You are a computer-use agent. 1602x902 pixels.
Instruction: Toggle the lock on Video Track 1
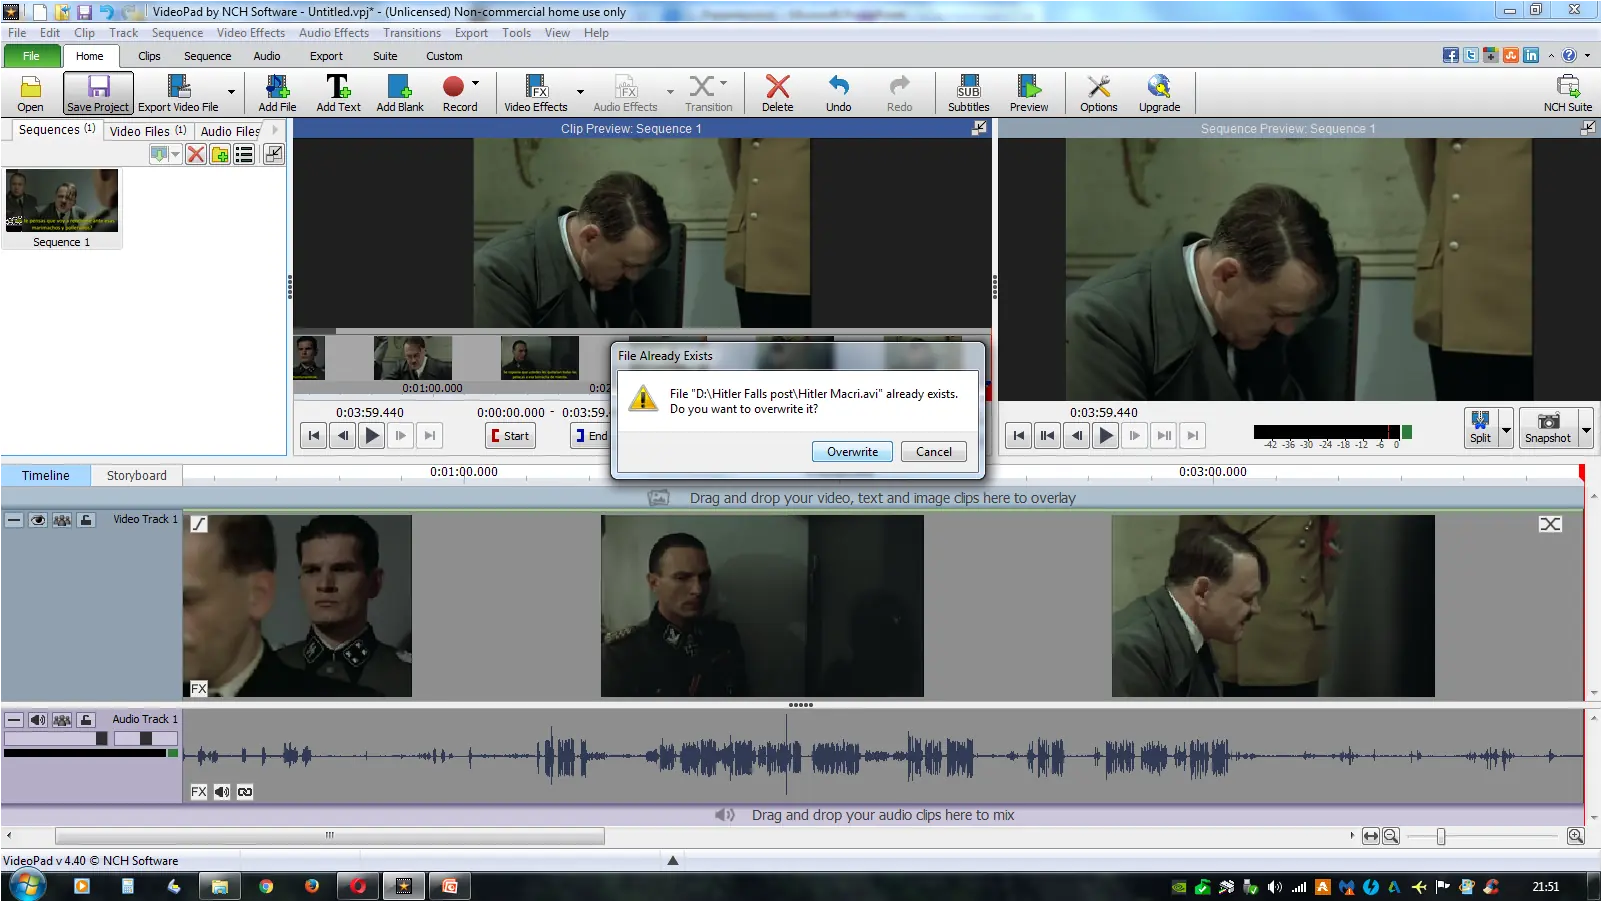click(86, 520)
